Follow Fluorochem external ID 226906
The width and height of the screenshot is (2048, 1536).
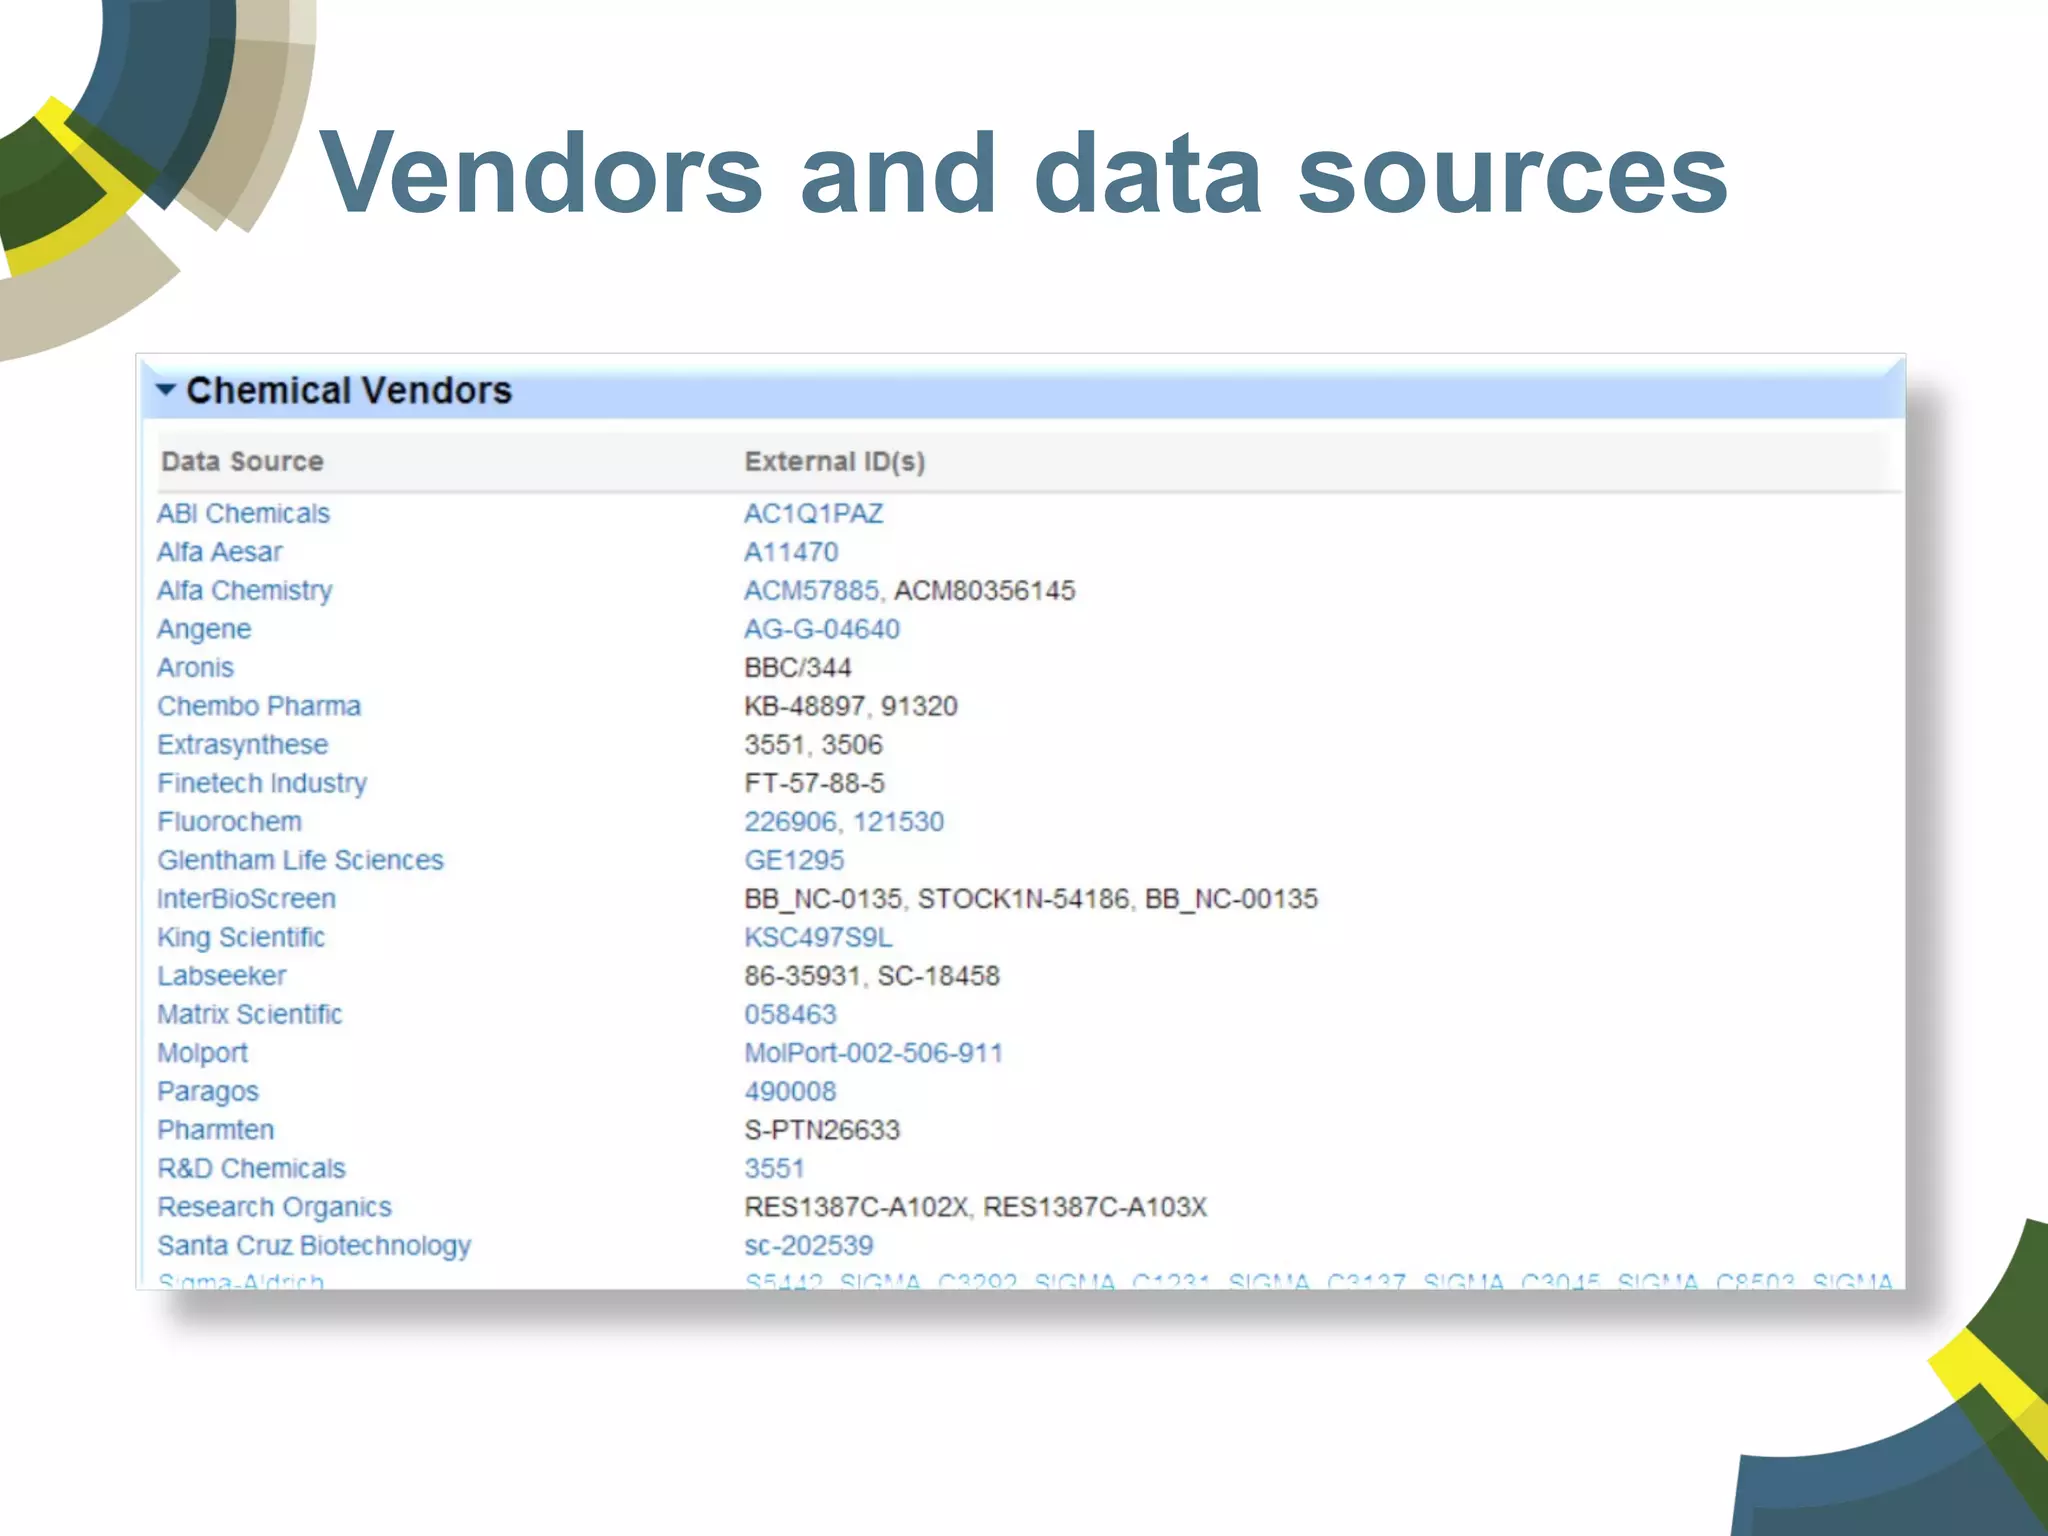(x=790, y=822)
